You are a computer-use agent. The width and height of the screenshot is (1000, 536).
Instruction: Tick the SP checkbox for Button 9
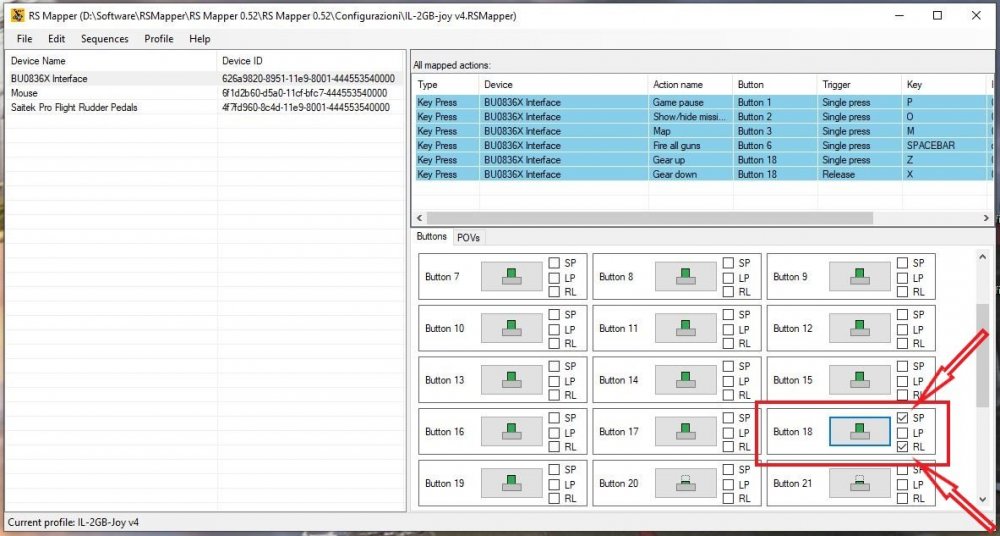tap(903, 263)
